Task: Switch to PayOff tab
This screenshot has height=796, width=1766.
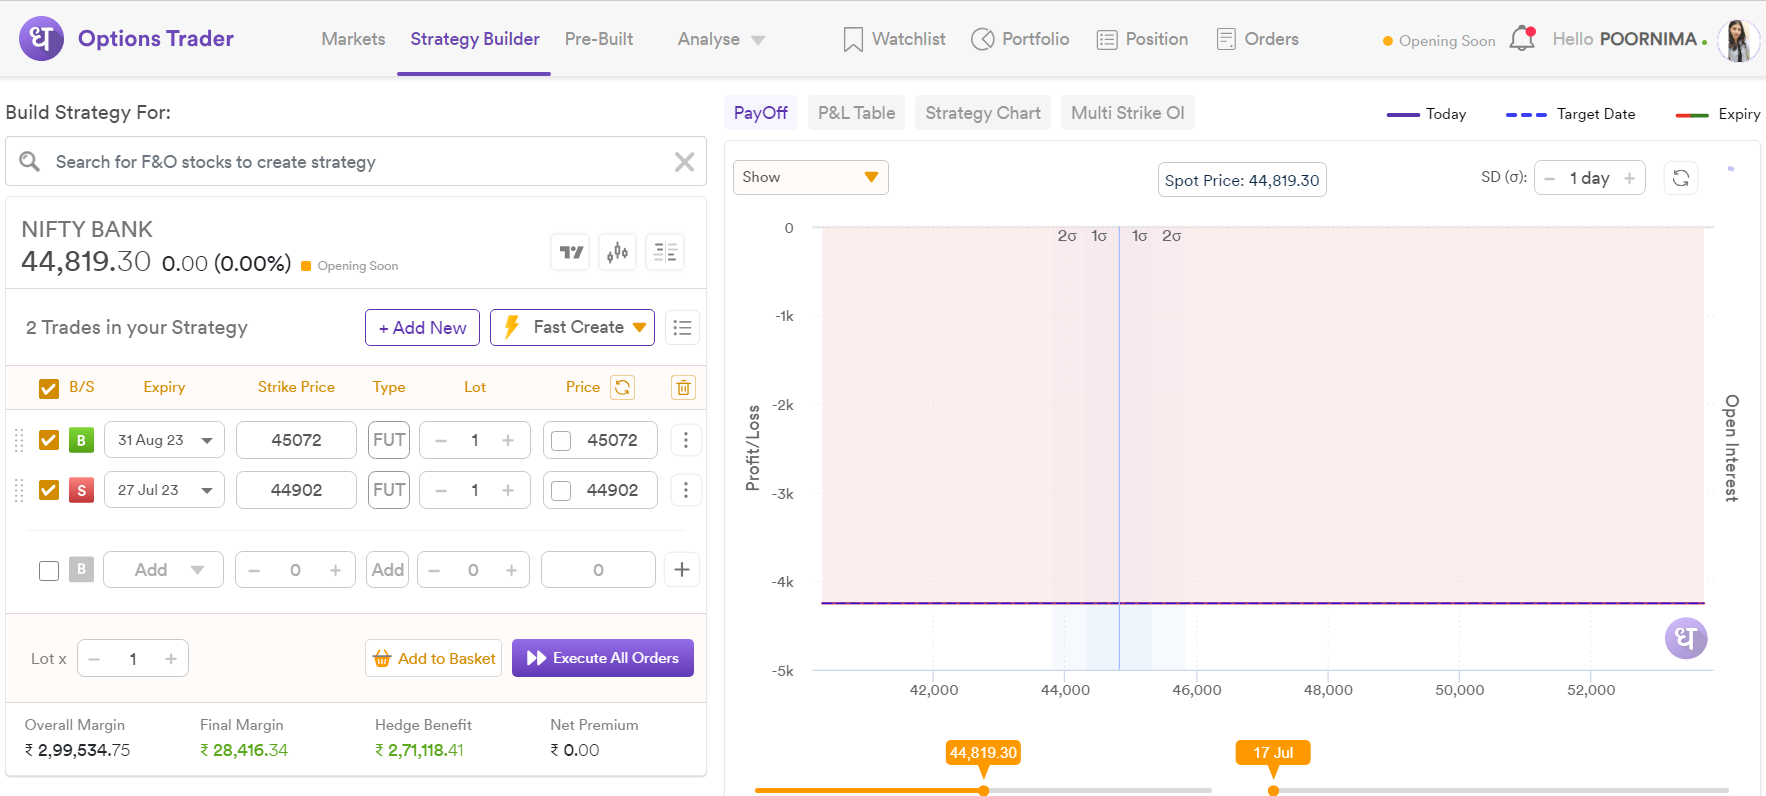Action: (x=761, y=113)
